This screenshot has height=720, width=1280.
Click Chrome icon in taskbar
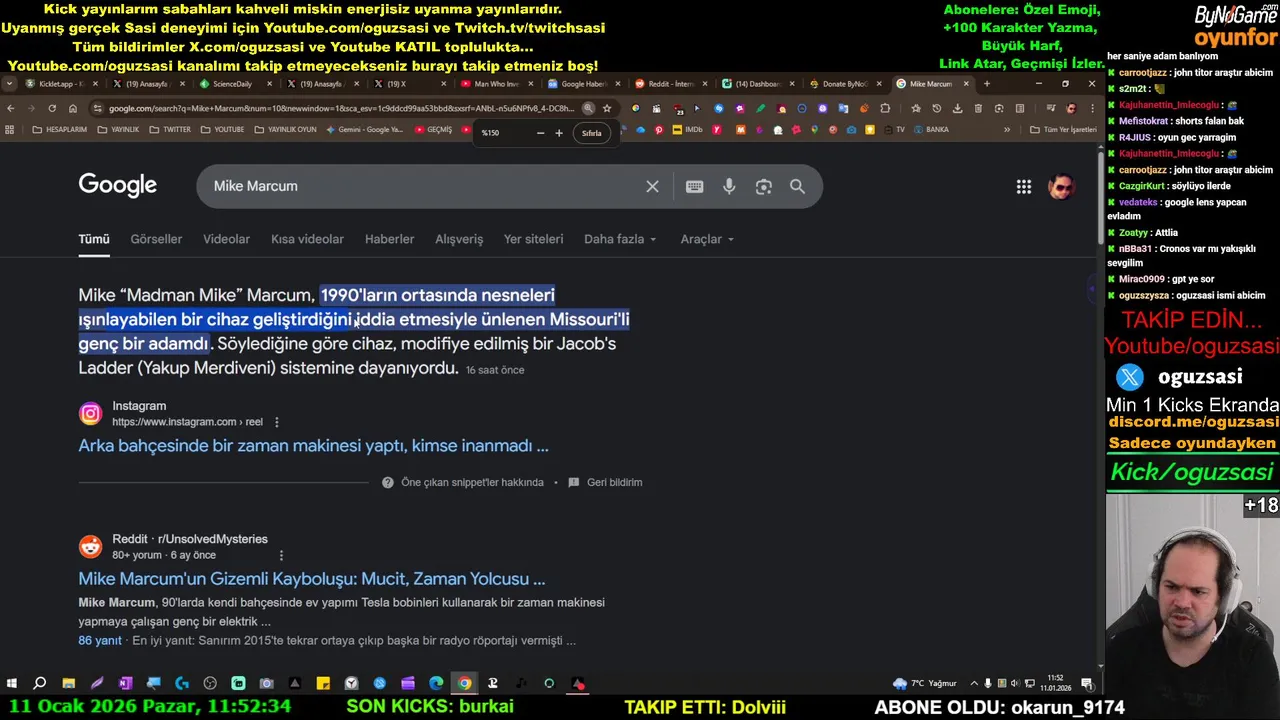click(x=464, y=684)
